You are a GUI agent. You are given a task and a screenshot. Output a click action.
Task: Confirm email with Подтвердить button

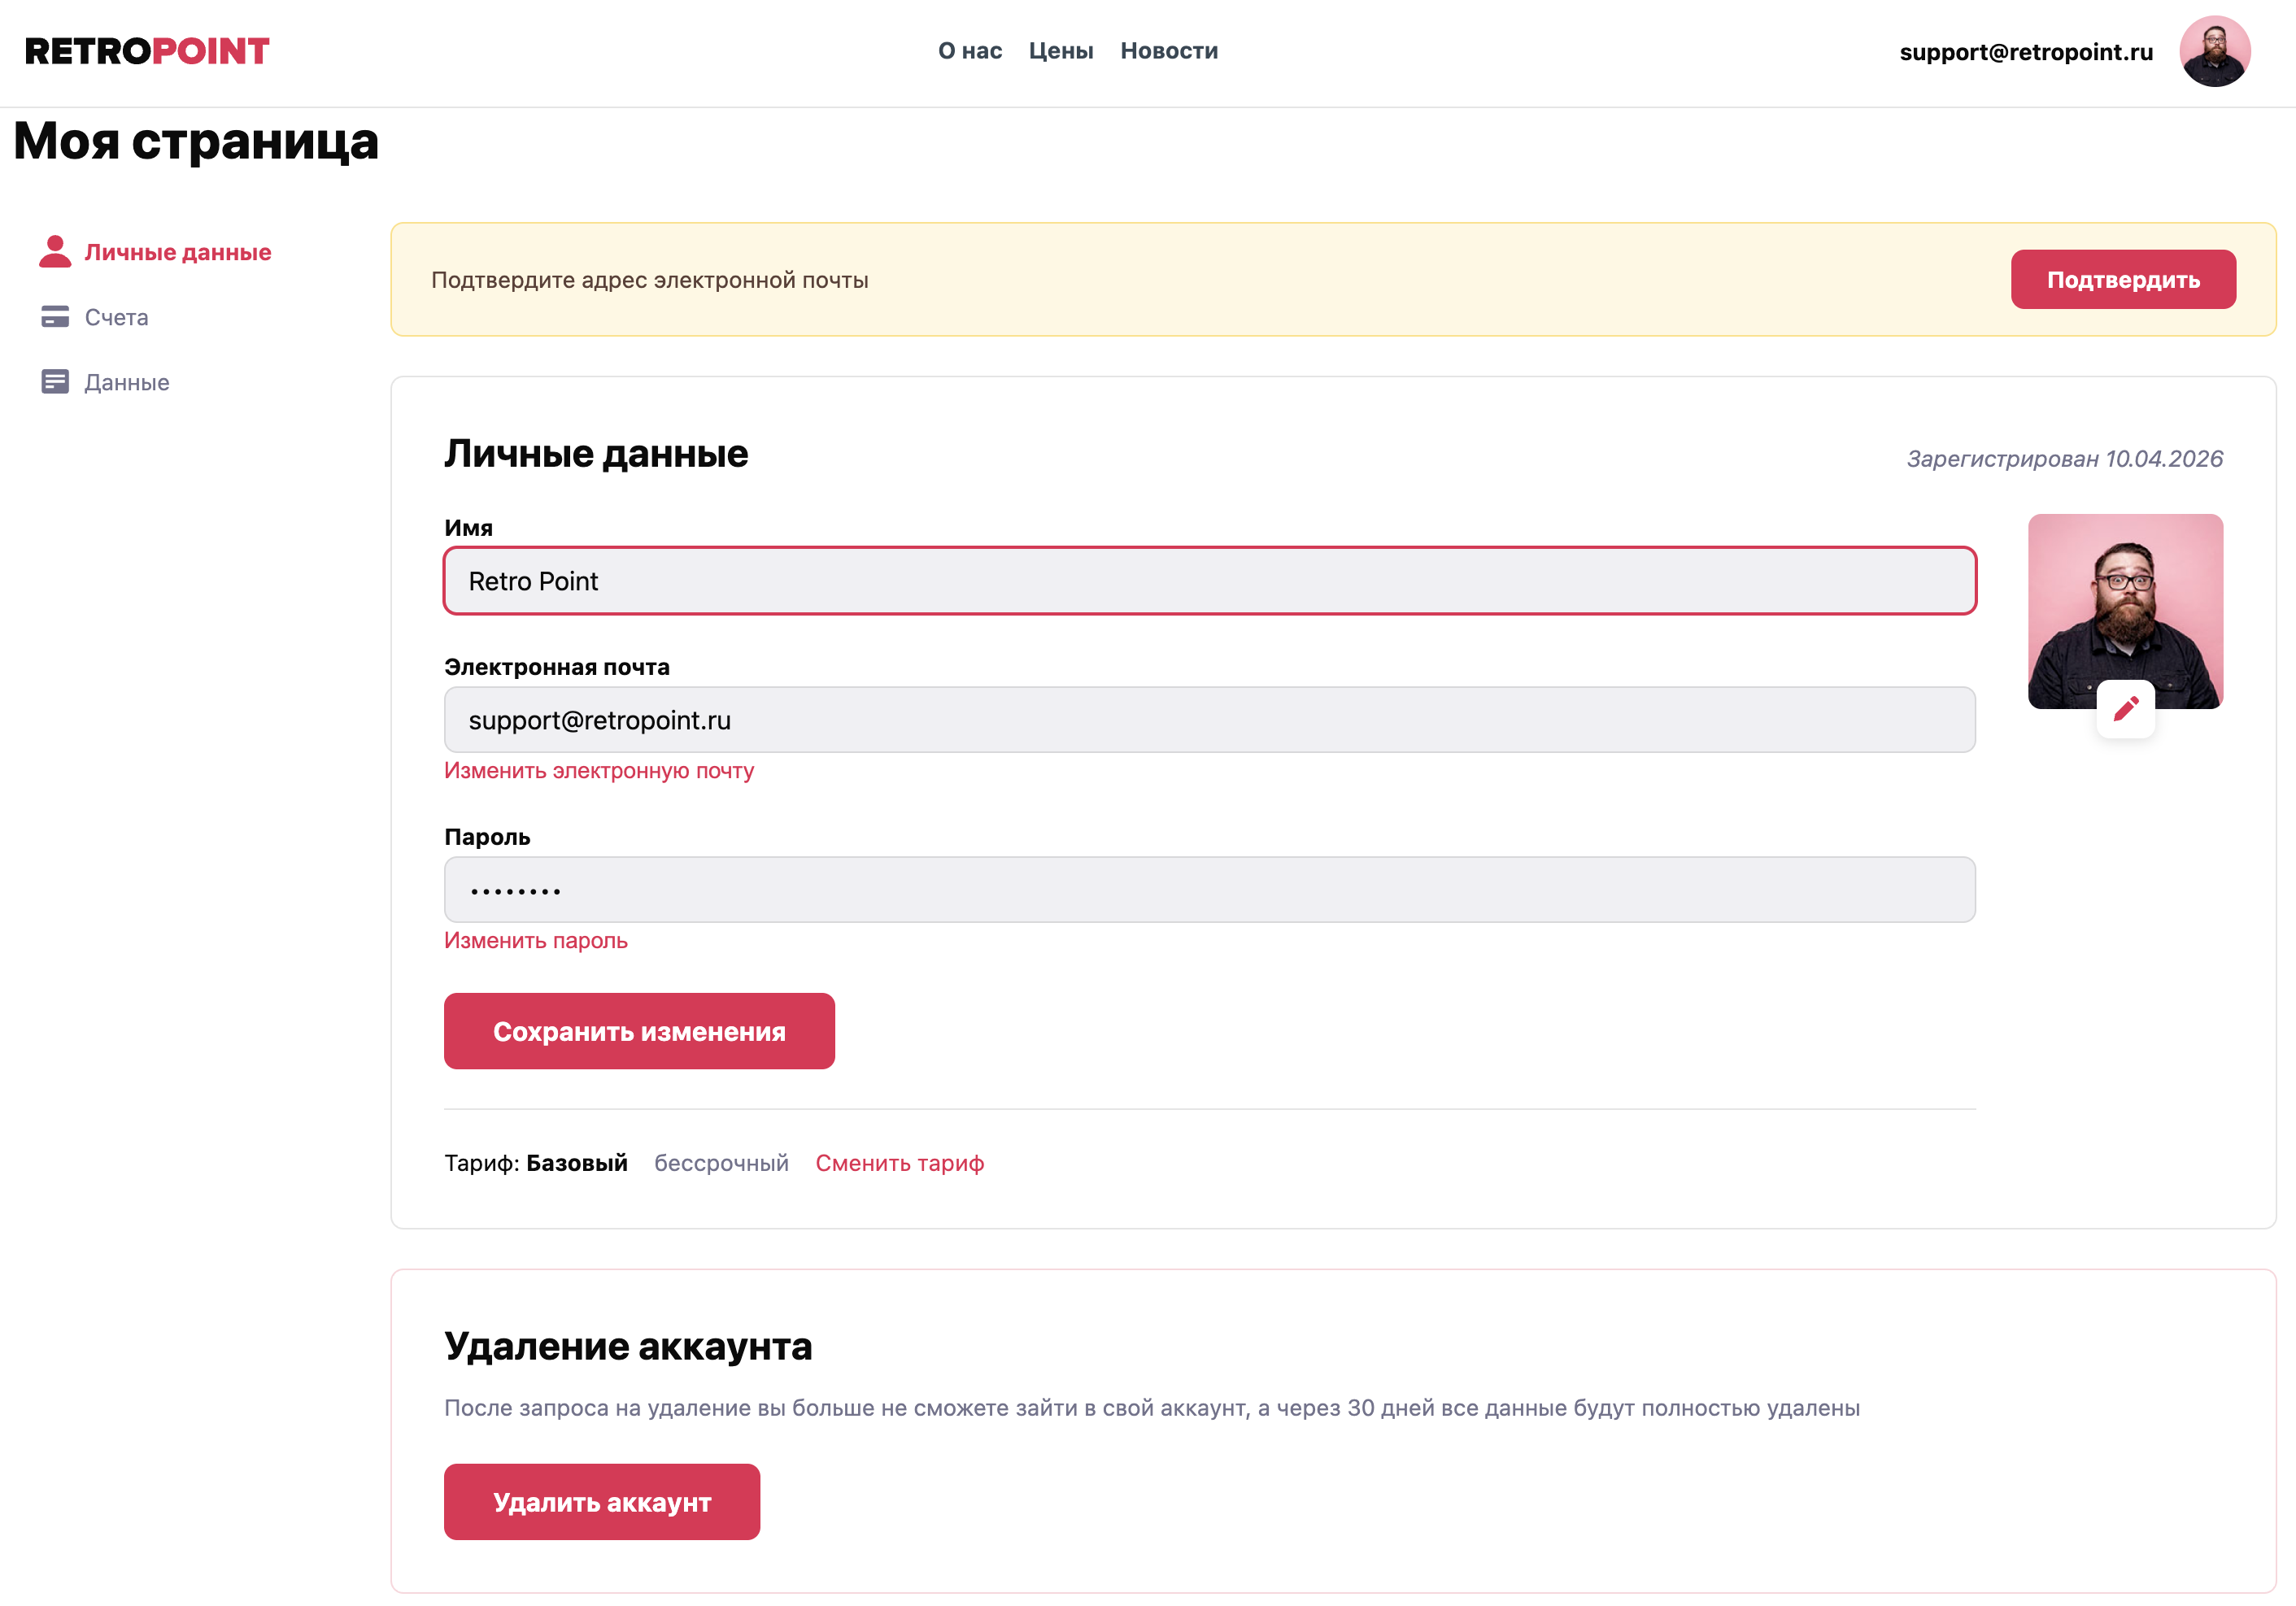click(x=2123, y=280)
